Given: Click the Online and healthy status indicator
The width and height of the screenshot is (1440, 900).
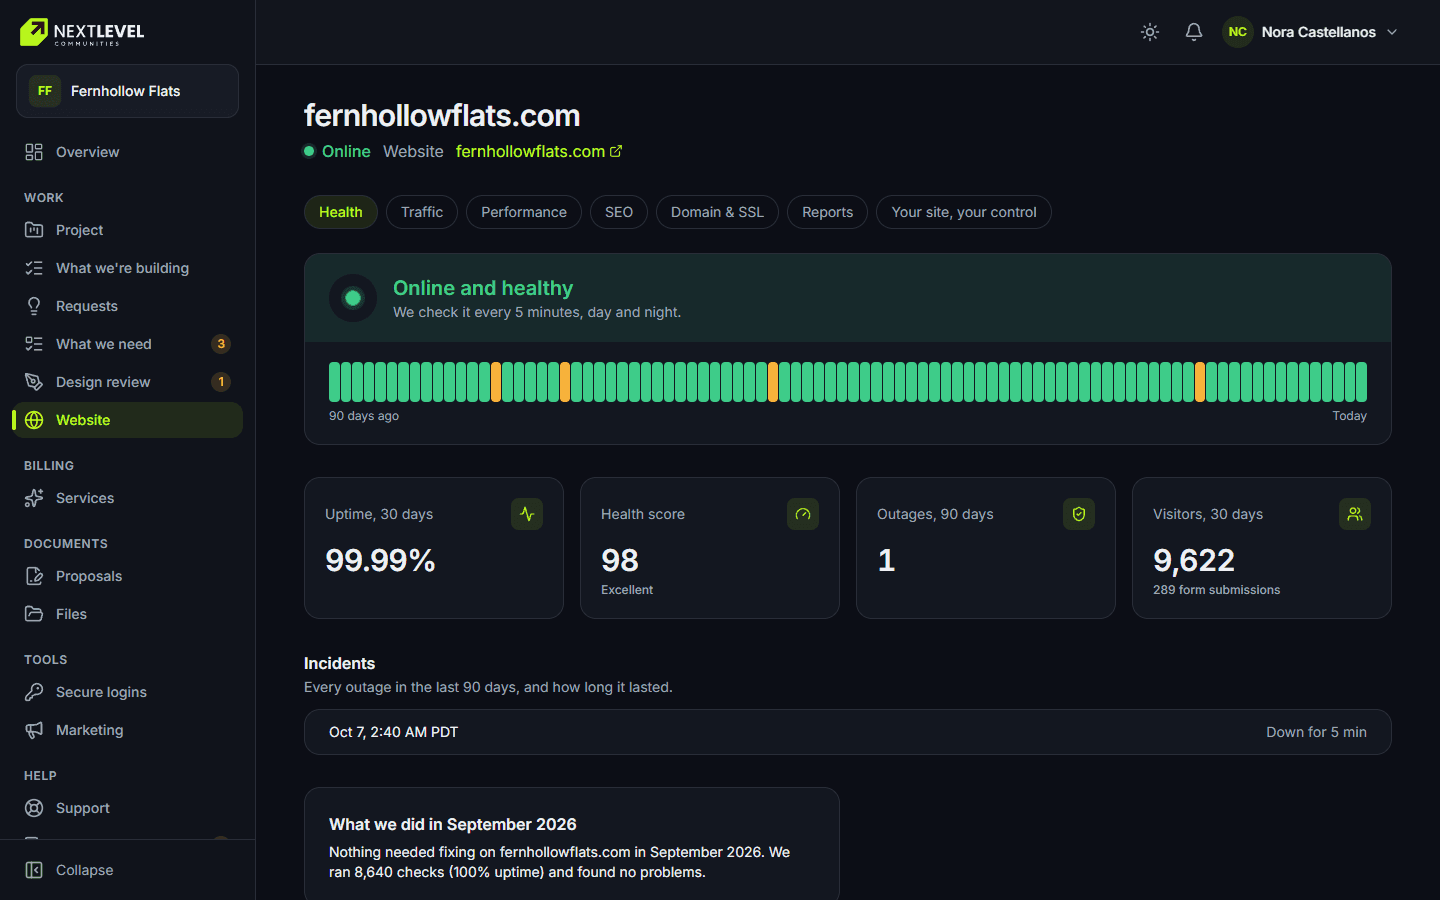Looking at the screenshot, I should [x=353, y=298].
